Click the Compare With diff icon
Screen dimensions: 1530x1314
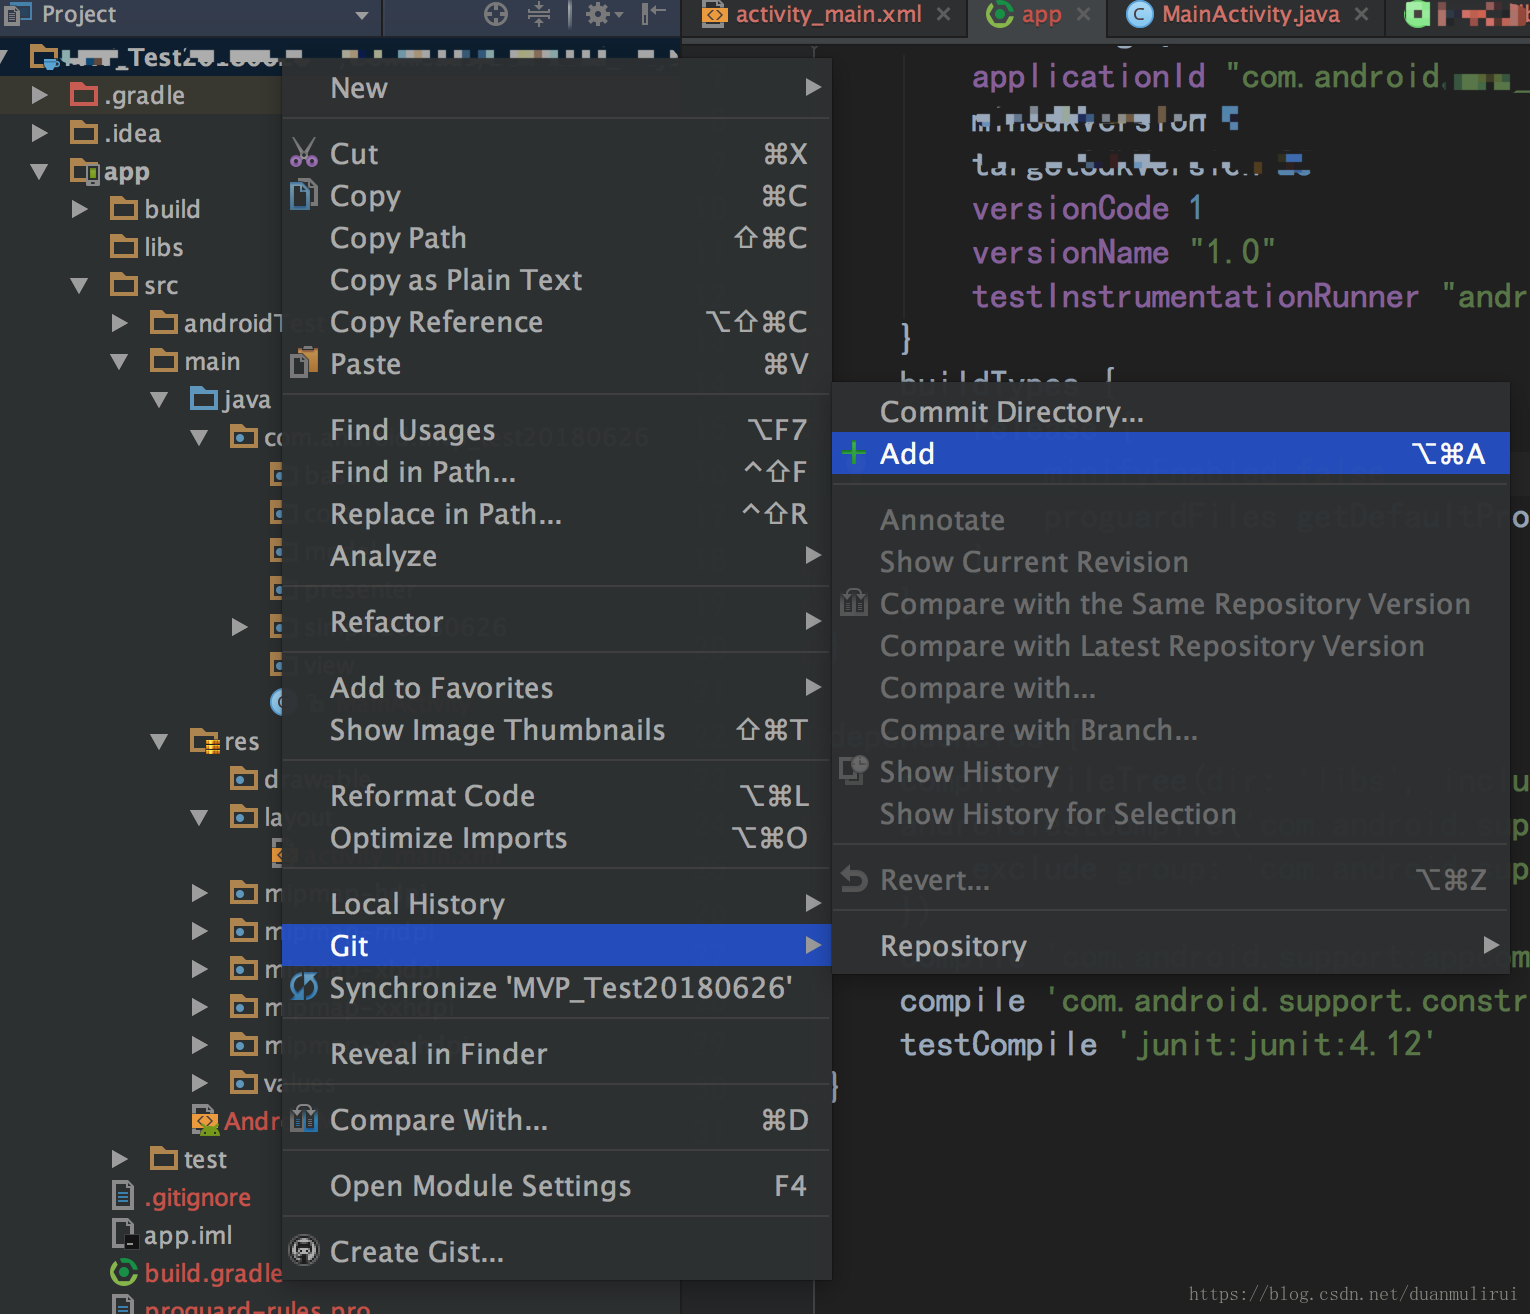[304, 1119]
